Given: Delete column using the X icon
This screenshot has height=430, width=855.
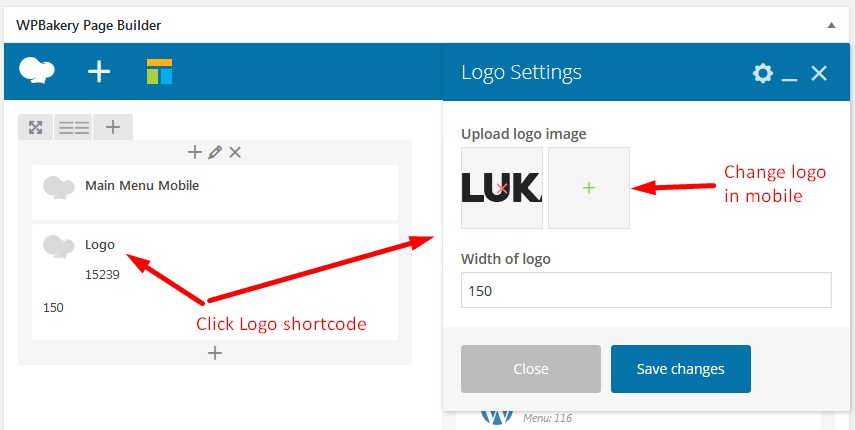Looking at the screenshot, I should [x=235, y=152].
